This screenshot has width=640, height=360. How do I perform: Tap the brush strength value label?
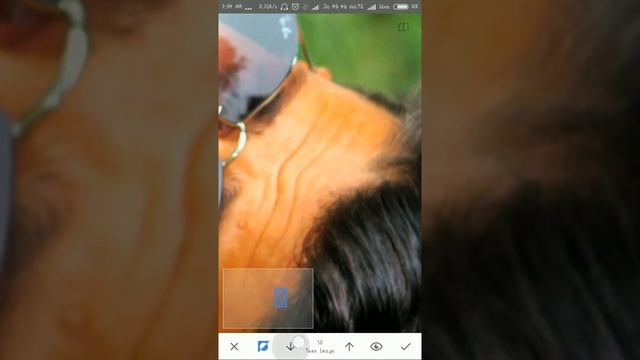click(x=320, y=347)
